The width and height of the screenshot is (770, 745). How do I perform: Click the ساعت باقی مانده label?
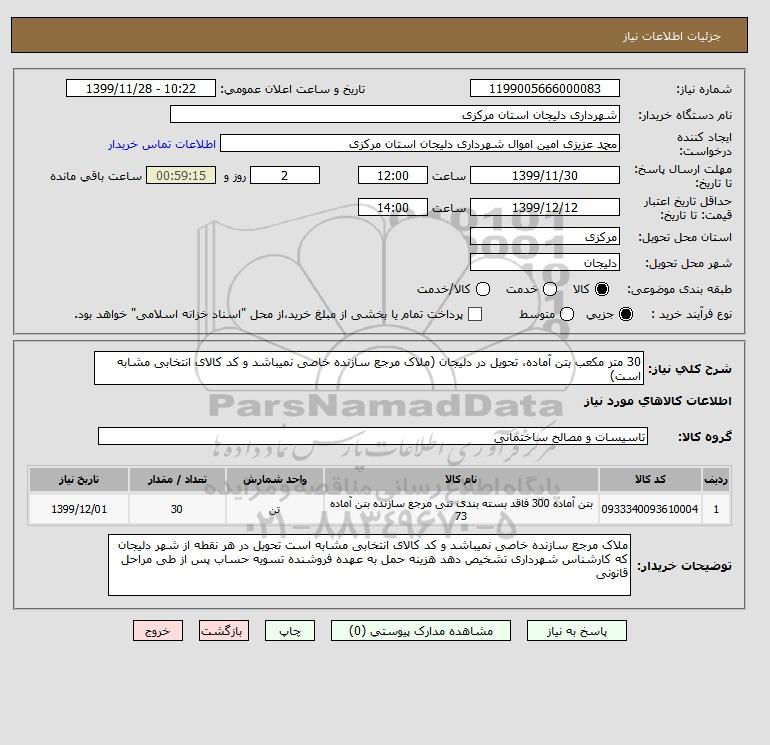click(x=96, y=176)
